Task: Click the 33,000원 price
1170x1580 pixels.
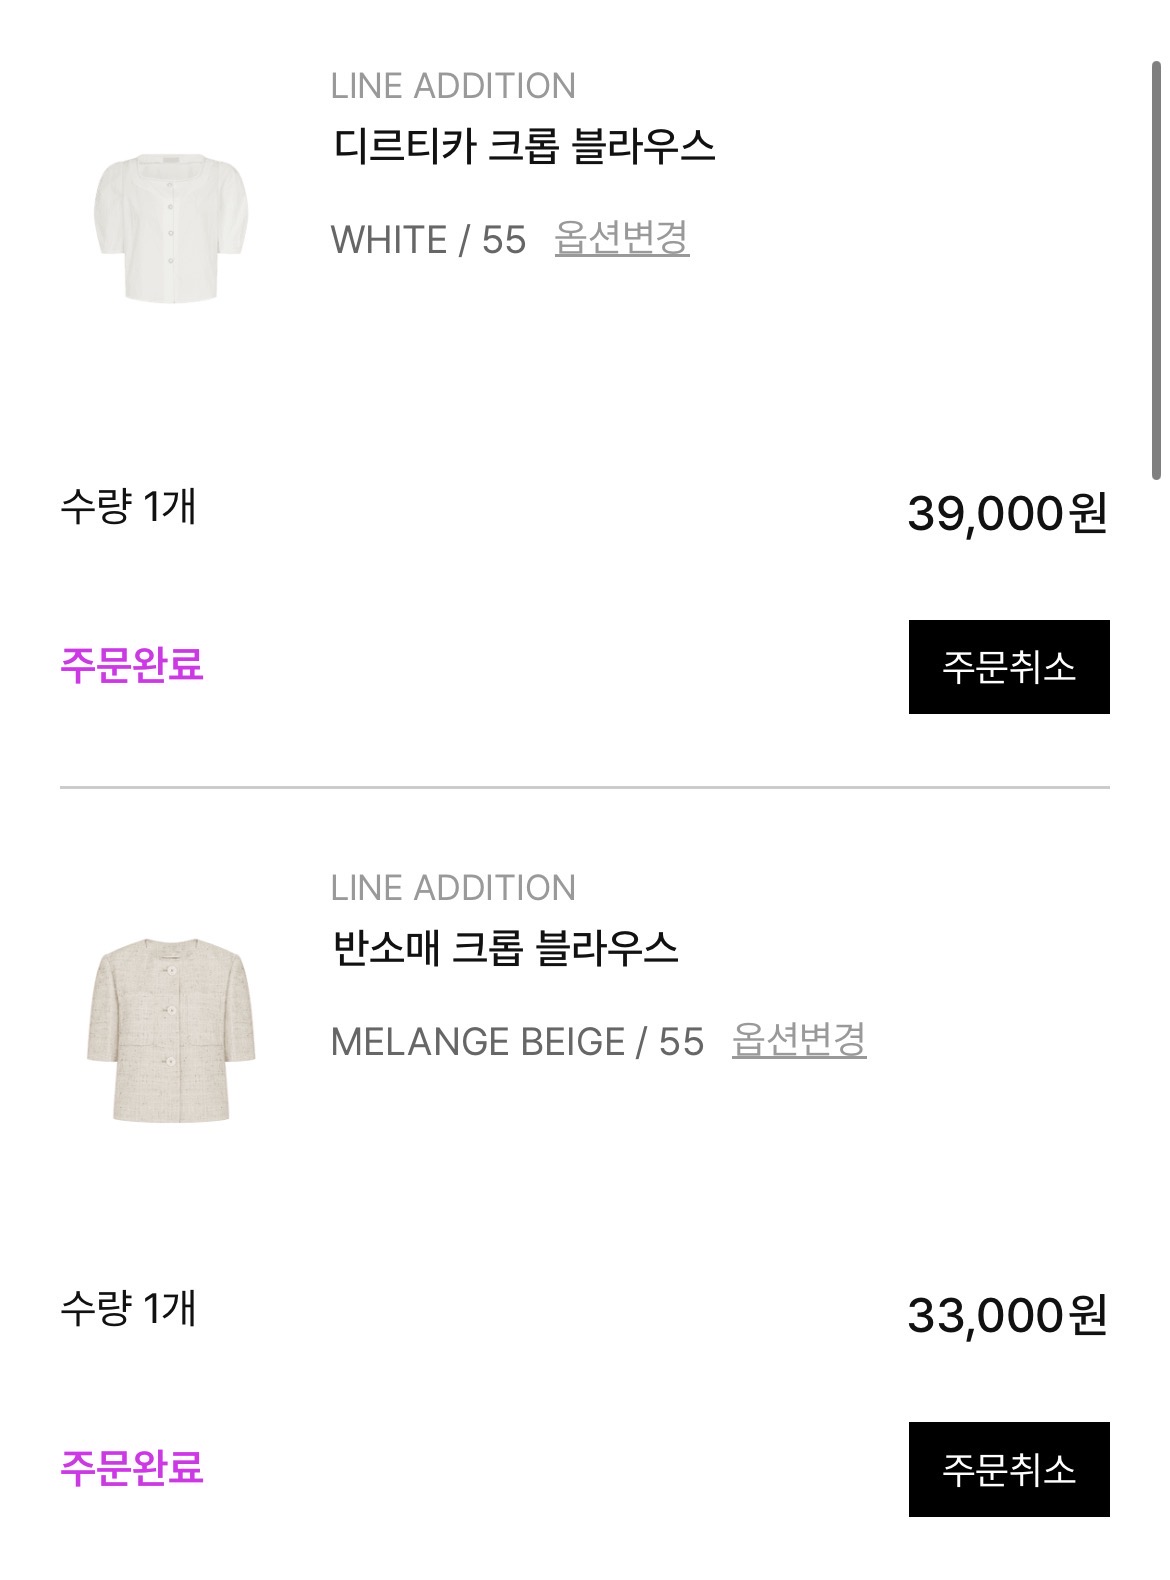Action: pyautogui.click(x=1007, y=1316)
